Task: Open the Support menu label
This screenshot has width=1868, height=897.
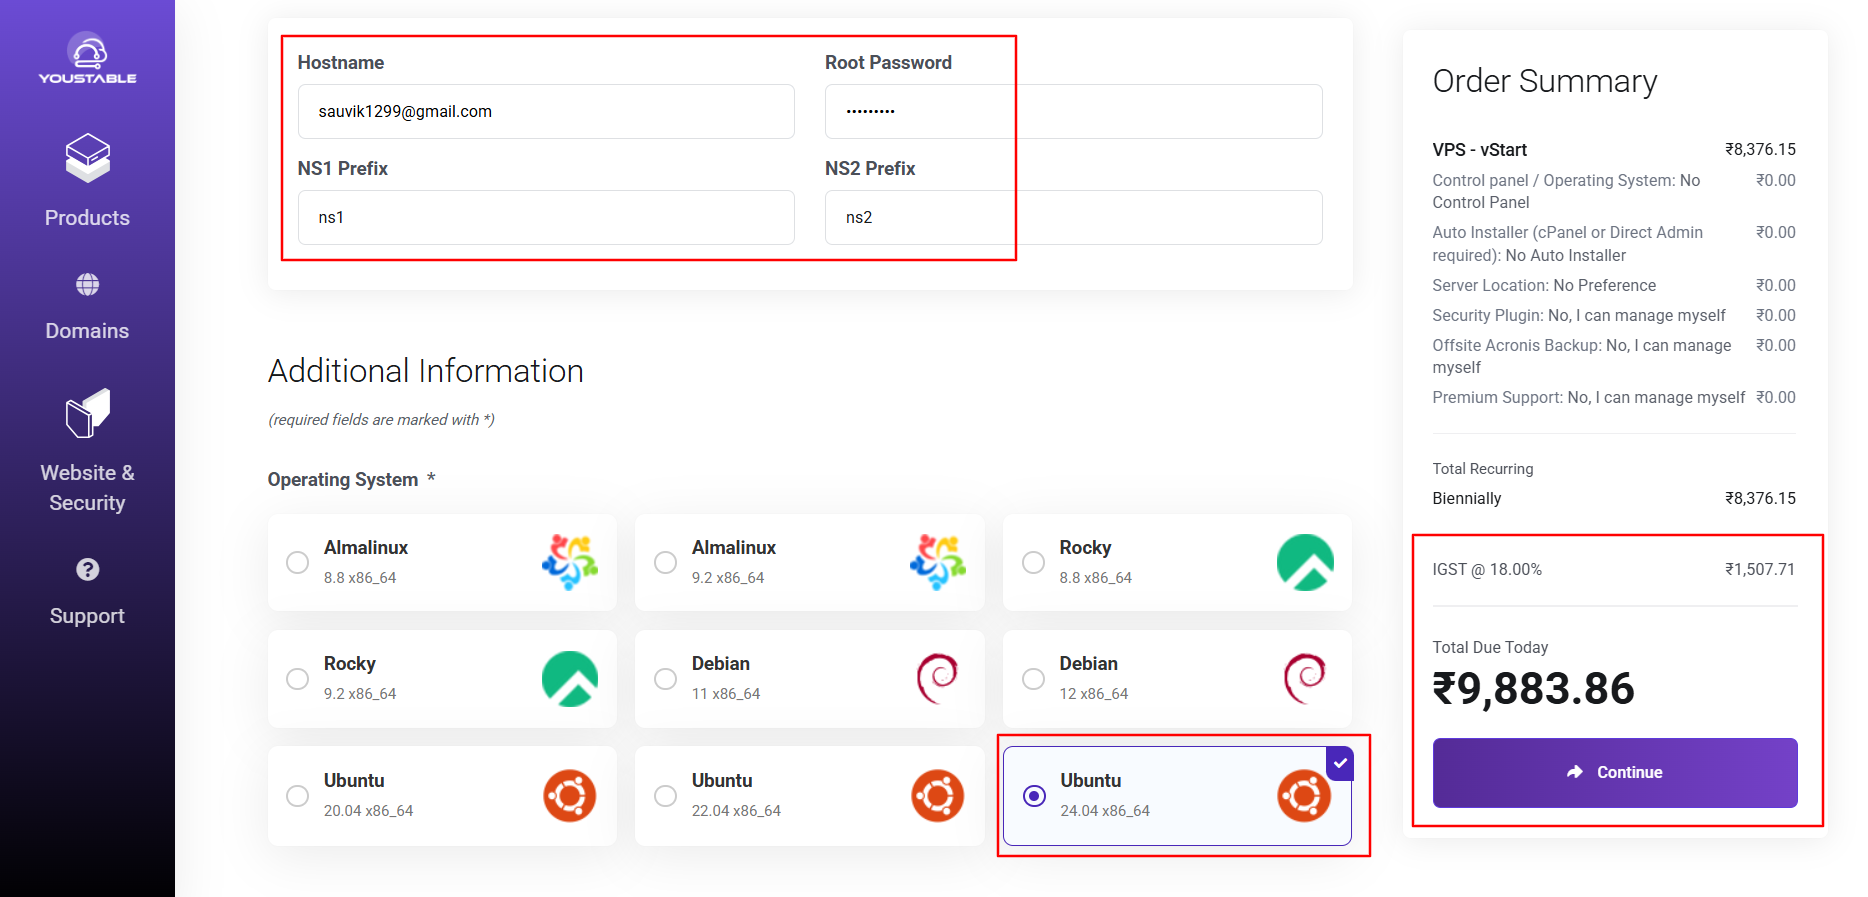Action: click(x=87, y=616)
